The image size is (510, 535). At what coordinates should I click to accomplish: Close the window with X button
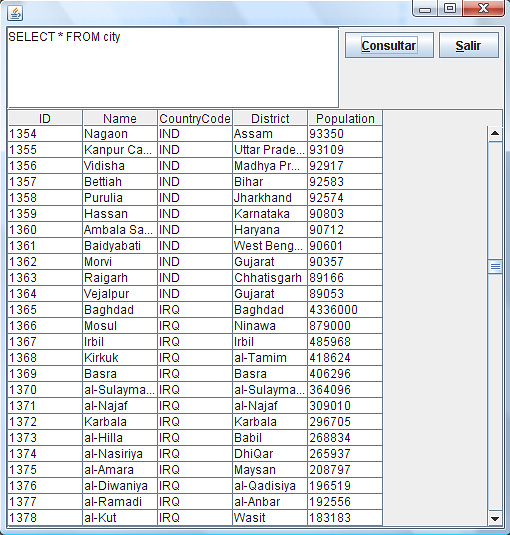click(x=483, y=9)
